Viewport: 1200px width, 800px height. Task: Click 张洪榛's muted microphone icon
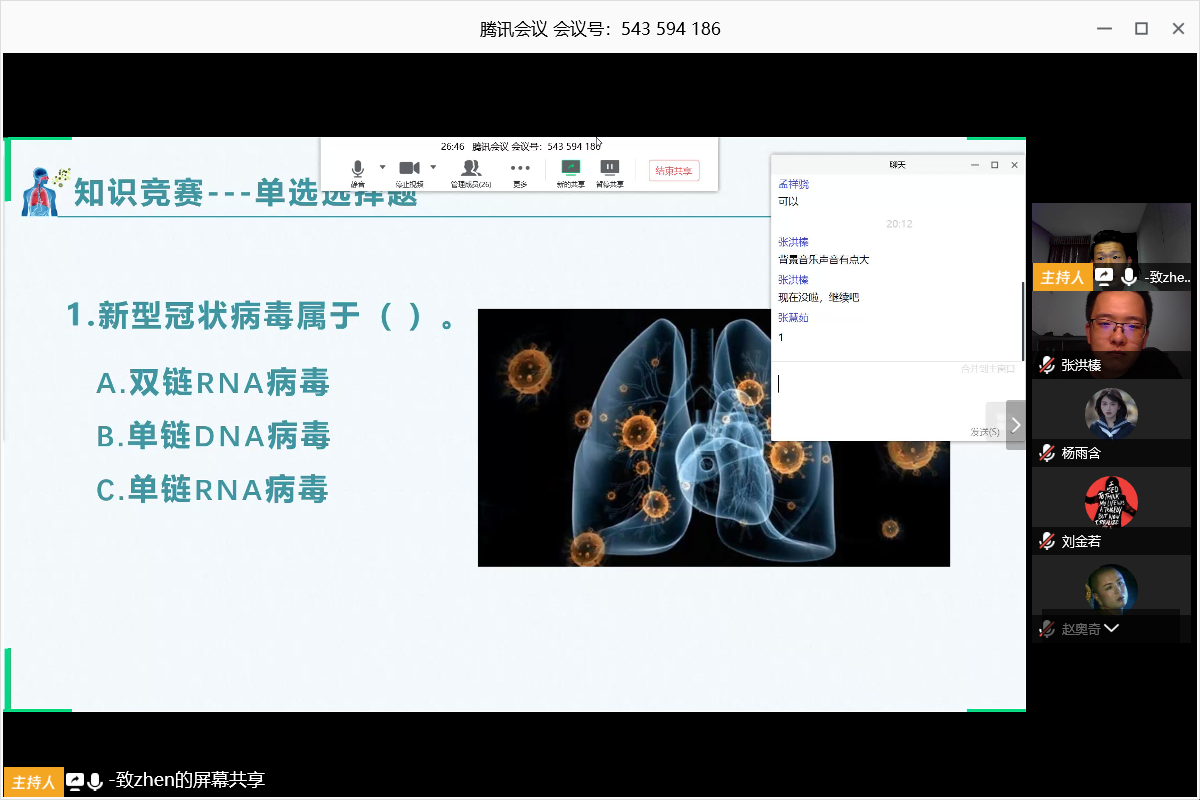1047,365
